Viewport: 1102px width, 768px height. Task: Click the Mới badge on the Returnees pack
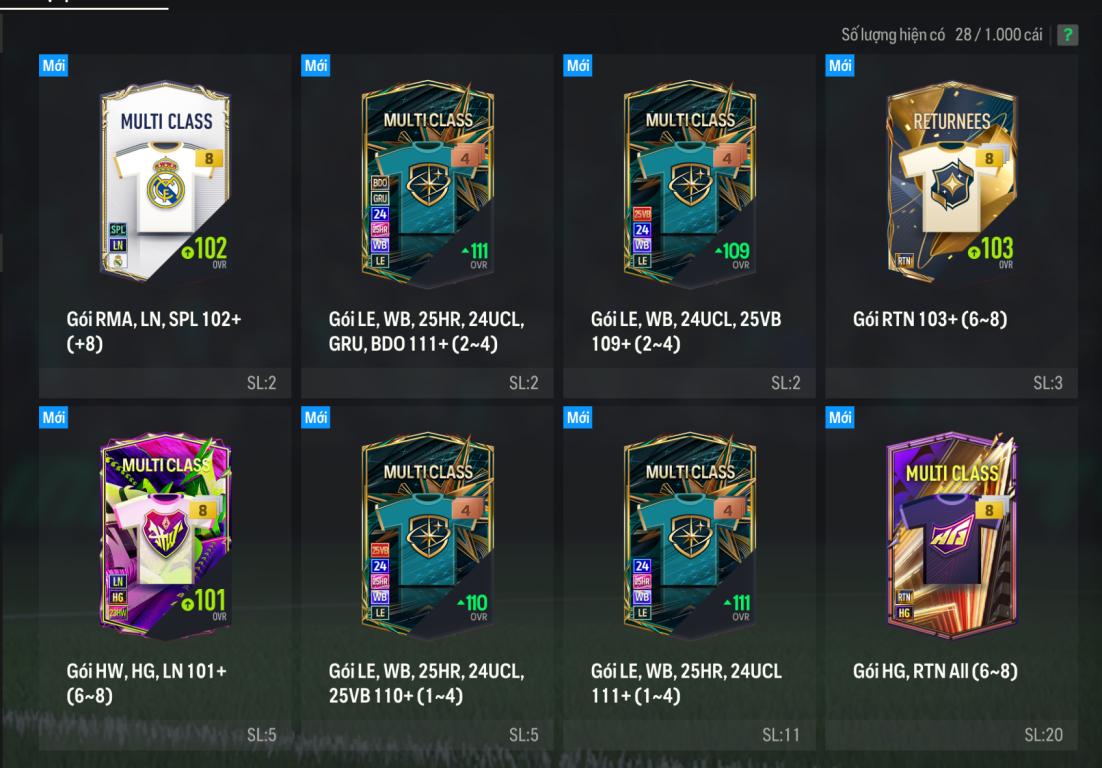tap(840, 65)
